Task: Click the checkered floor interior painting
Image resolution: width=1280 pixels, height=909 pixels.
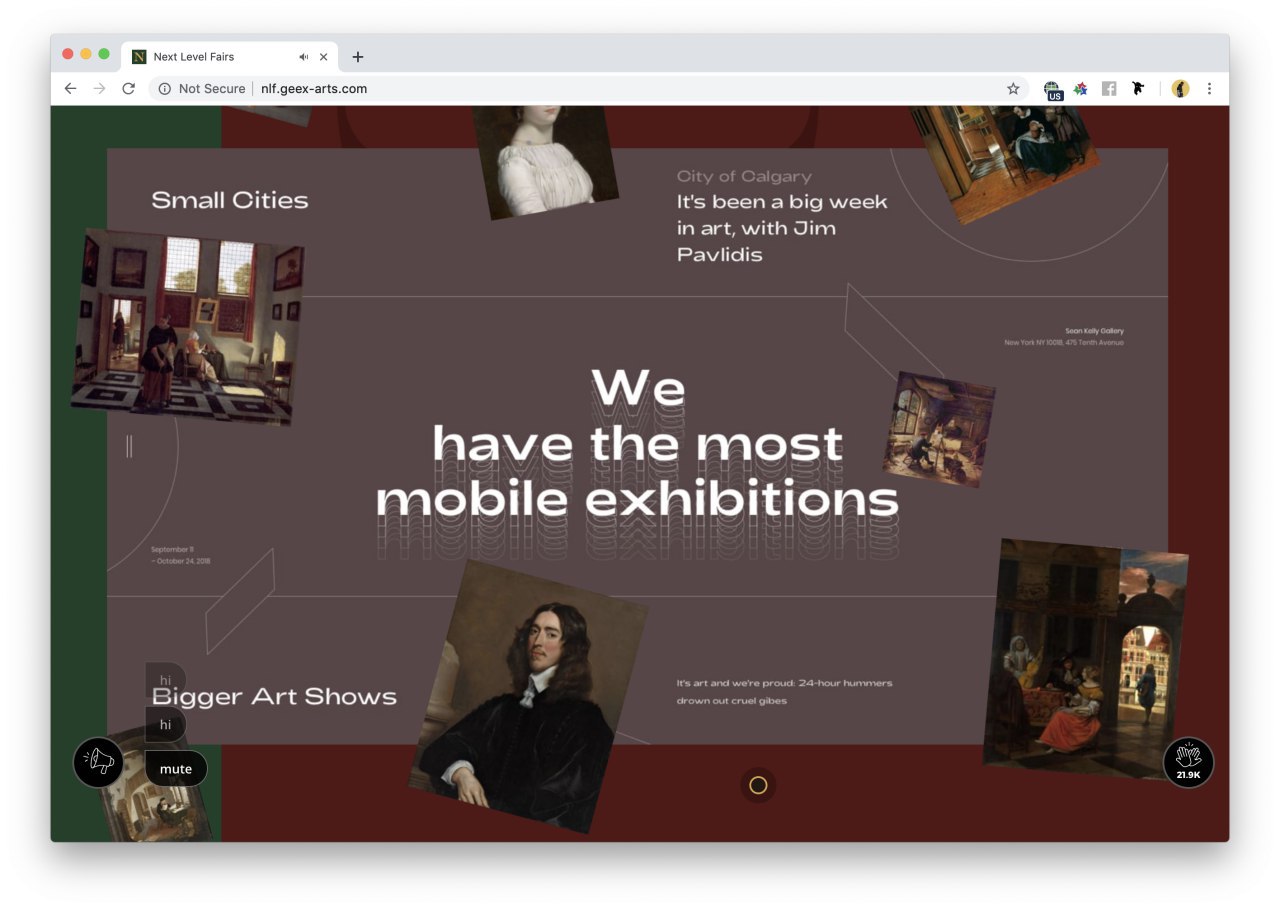Action: click(x=187, y=327)
